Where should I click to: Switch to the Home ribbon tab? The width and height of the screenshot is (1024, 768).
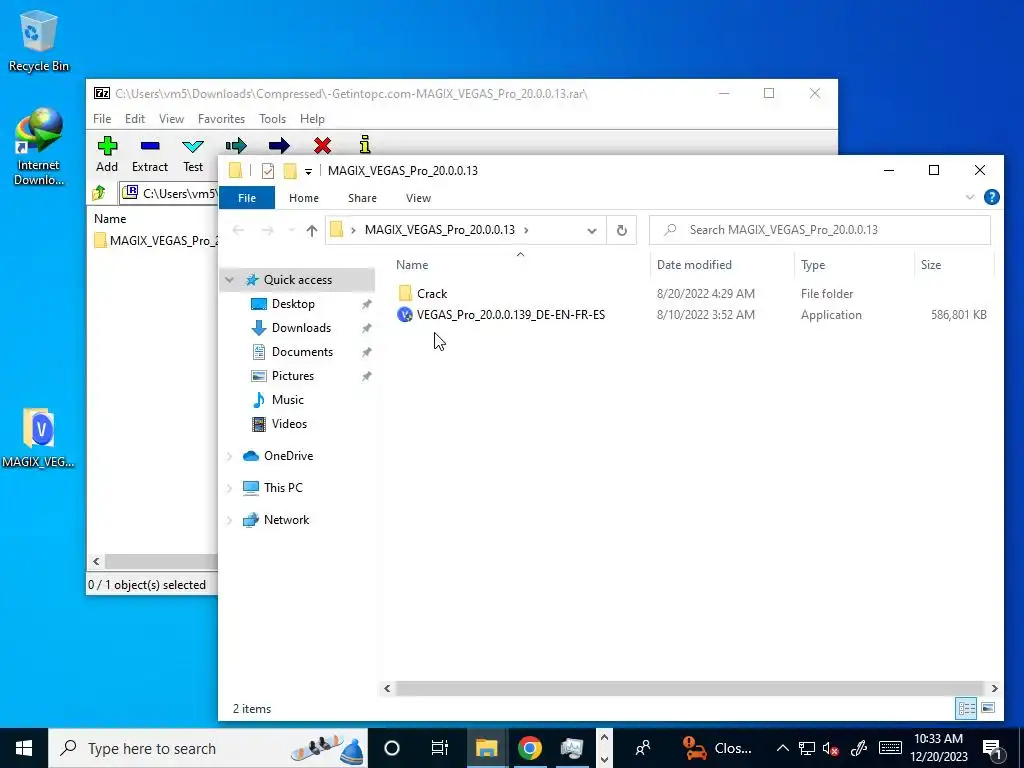click(x=304, y=198)
